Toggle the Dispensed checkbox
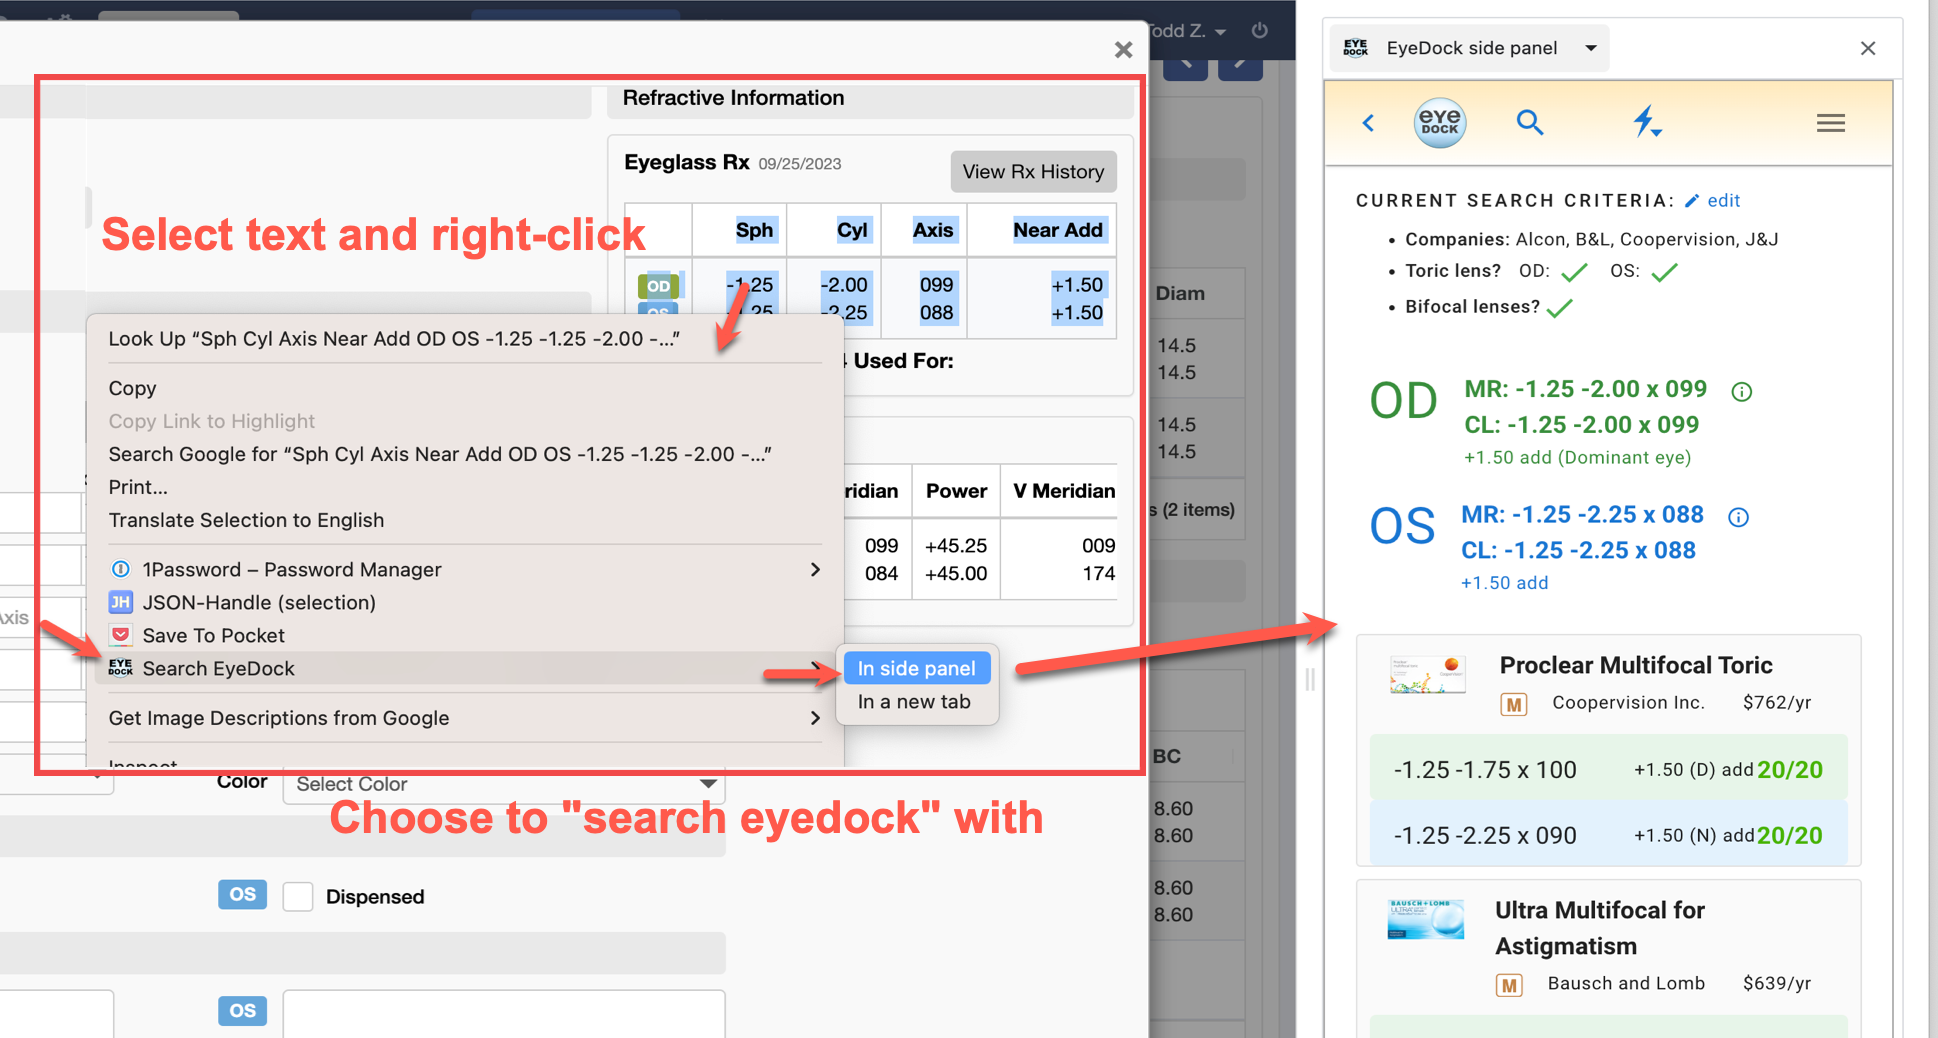The image size is (1938, 1038). pyautogui.click(x=298, y=897)
